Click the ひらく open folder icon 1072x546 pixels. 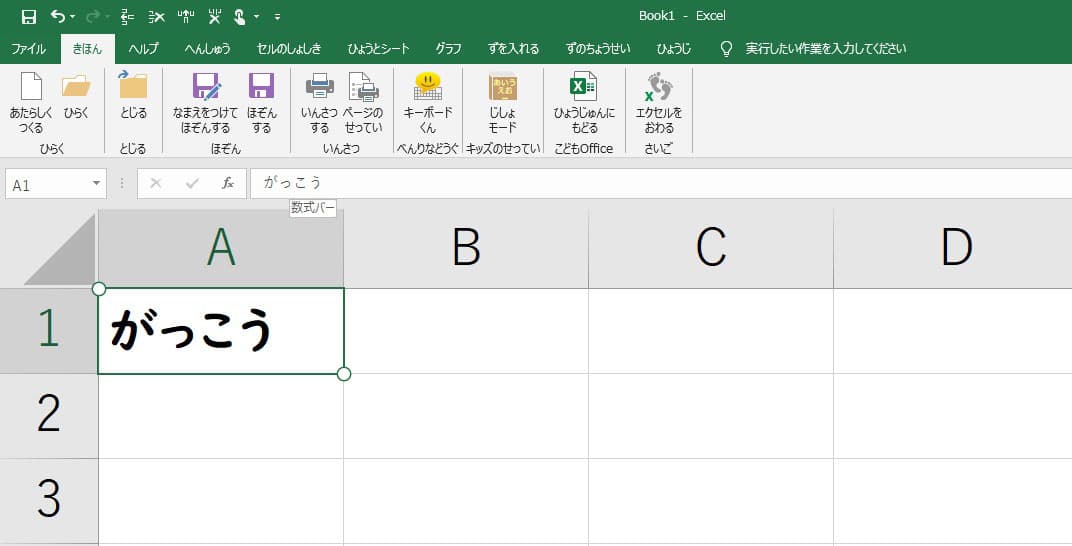click(x=76, y=87)
